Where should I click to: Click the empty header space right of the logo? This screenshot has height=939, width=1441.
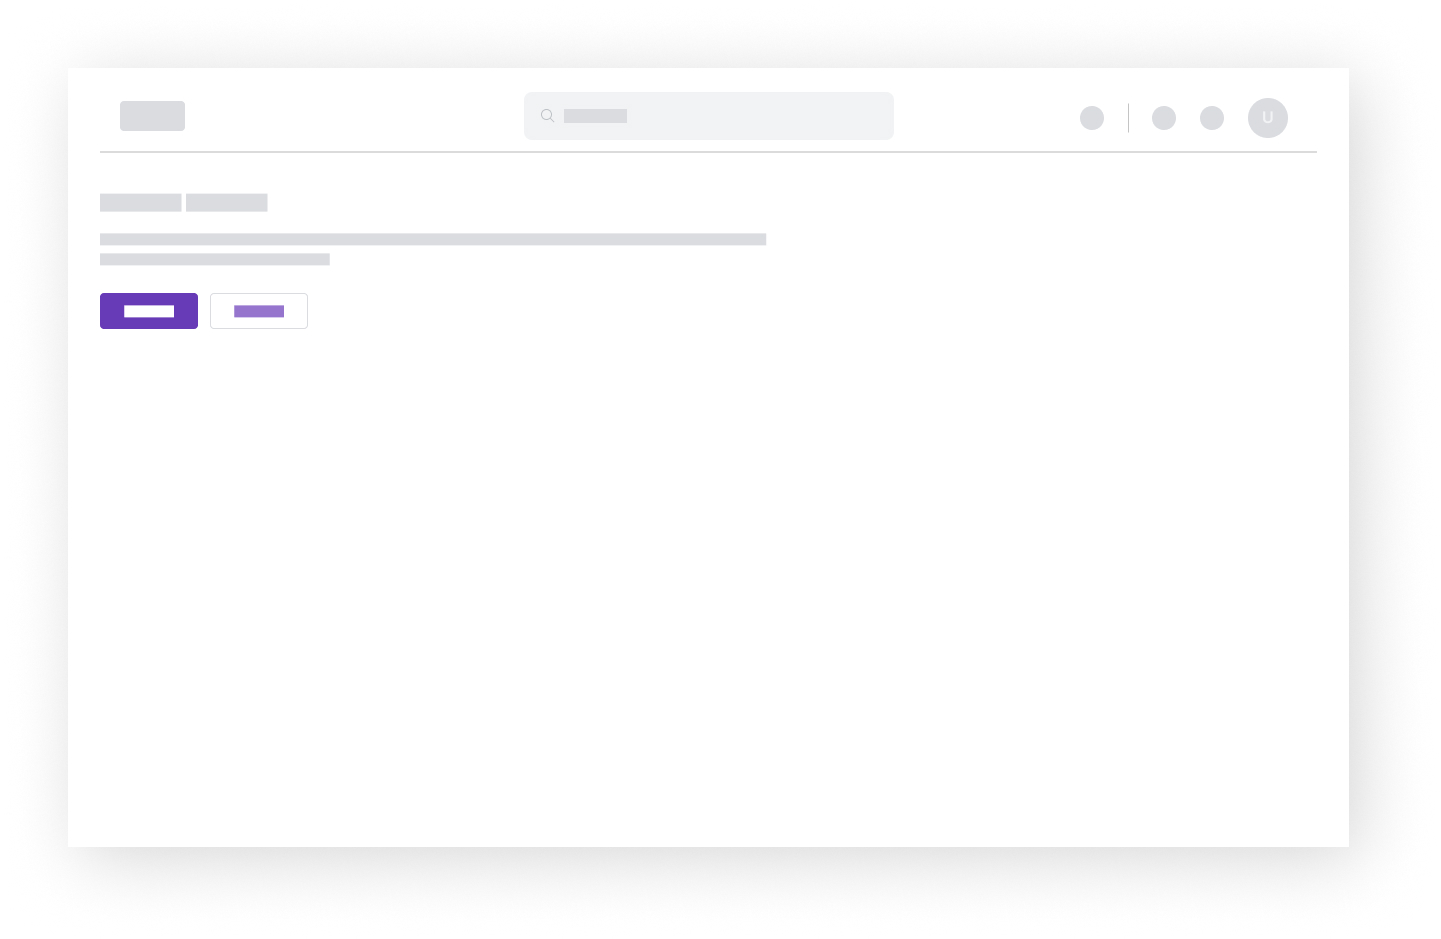350,116
